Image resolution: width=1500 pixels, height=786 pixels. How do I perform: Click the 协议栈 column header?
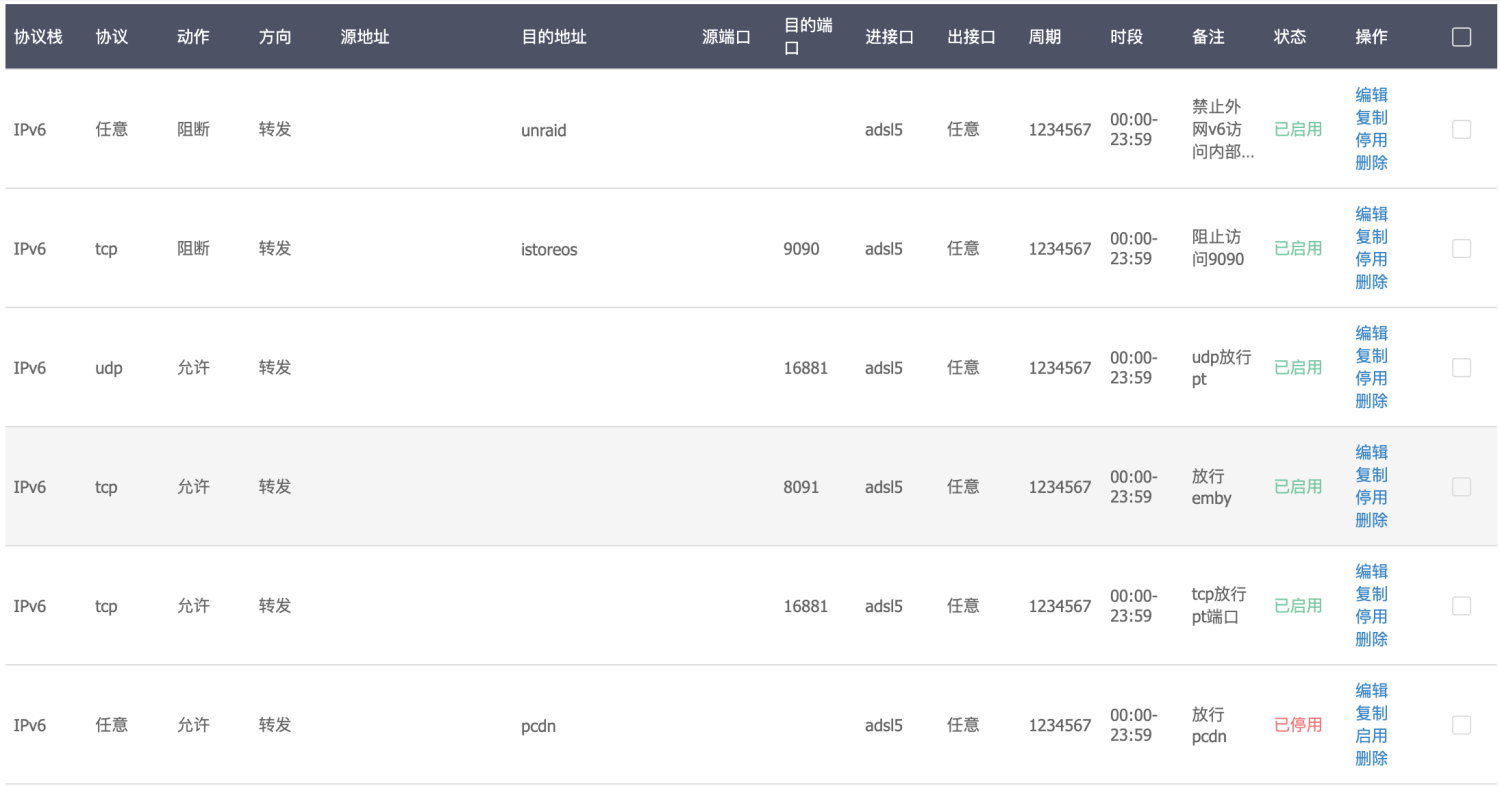[x=38, y=37]
